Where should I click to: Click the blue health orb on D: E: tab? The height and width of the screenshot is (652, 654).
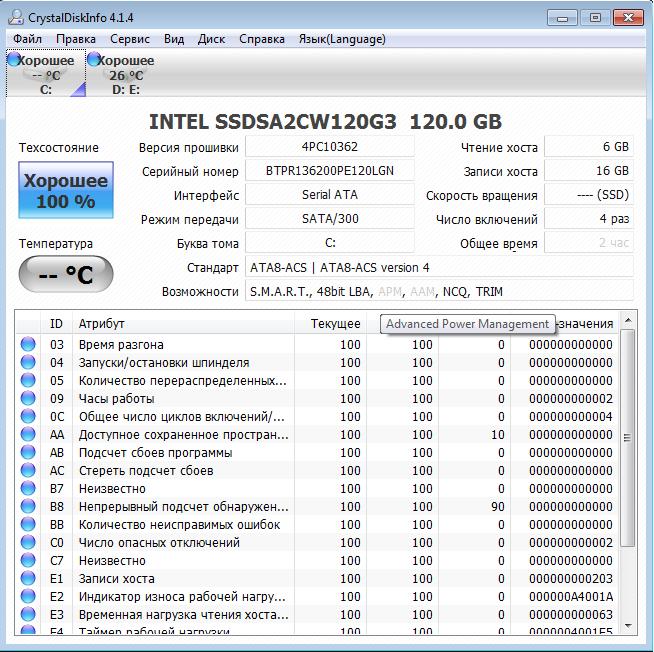[94, 59]
